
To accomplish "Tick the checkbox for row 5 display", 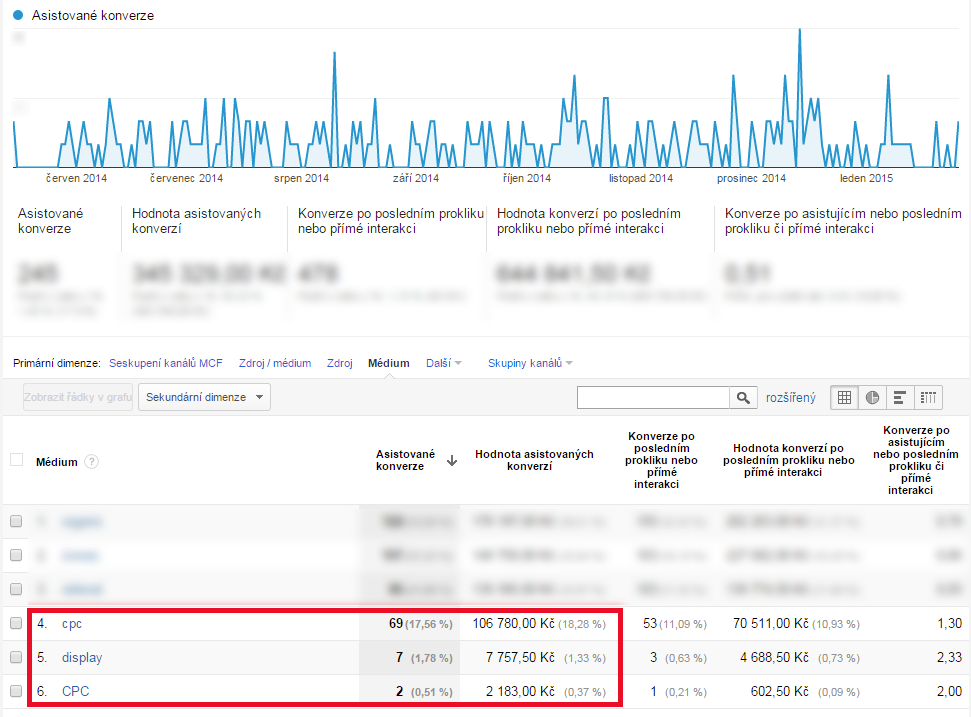I will click(16, 658).
